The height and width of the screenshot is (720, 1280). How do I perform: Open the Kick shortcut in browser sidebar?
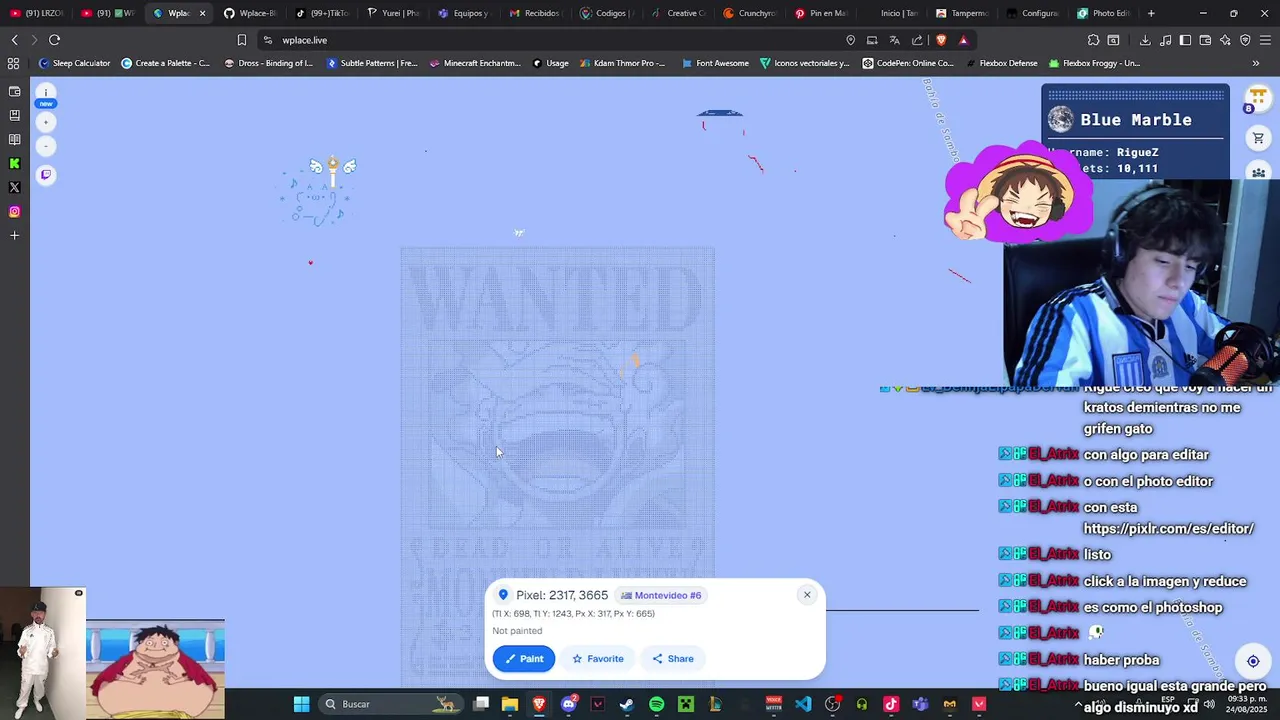(14, 163)
